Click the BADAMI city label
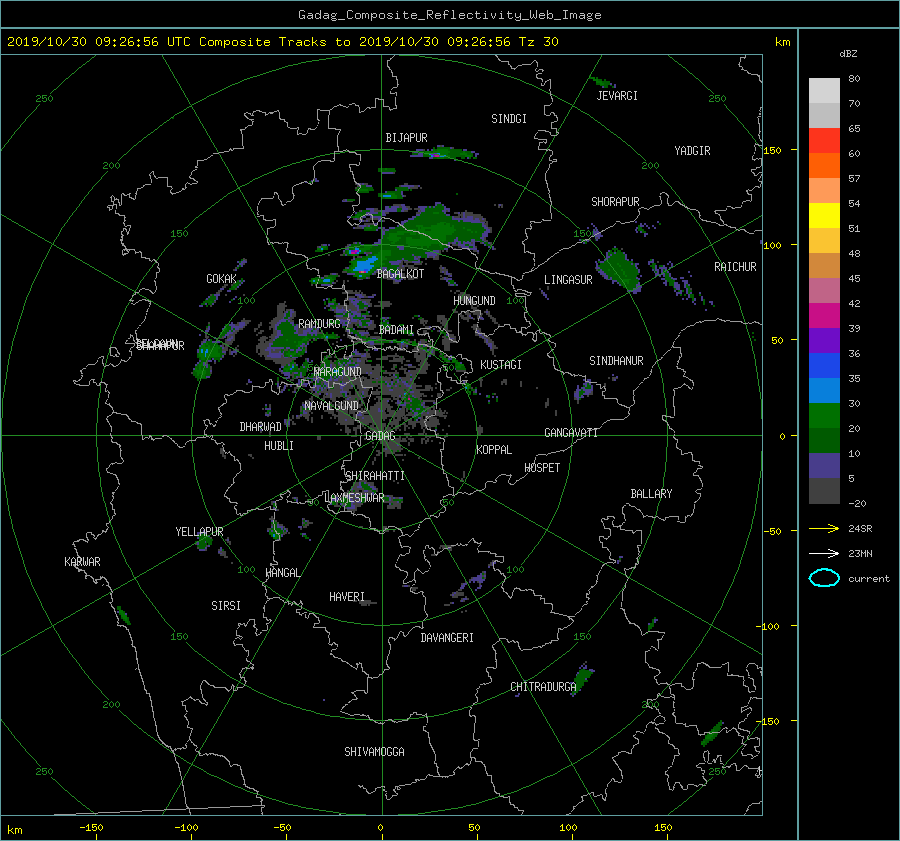The image size is (900, 841). point(396,330)
